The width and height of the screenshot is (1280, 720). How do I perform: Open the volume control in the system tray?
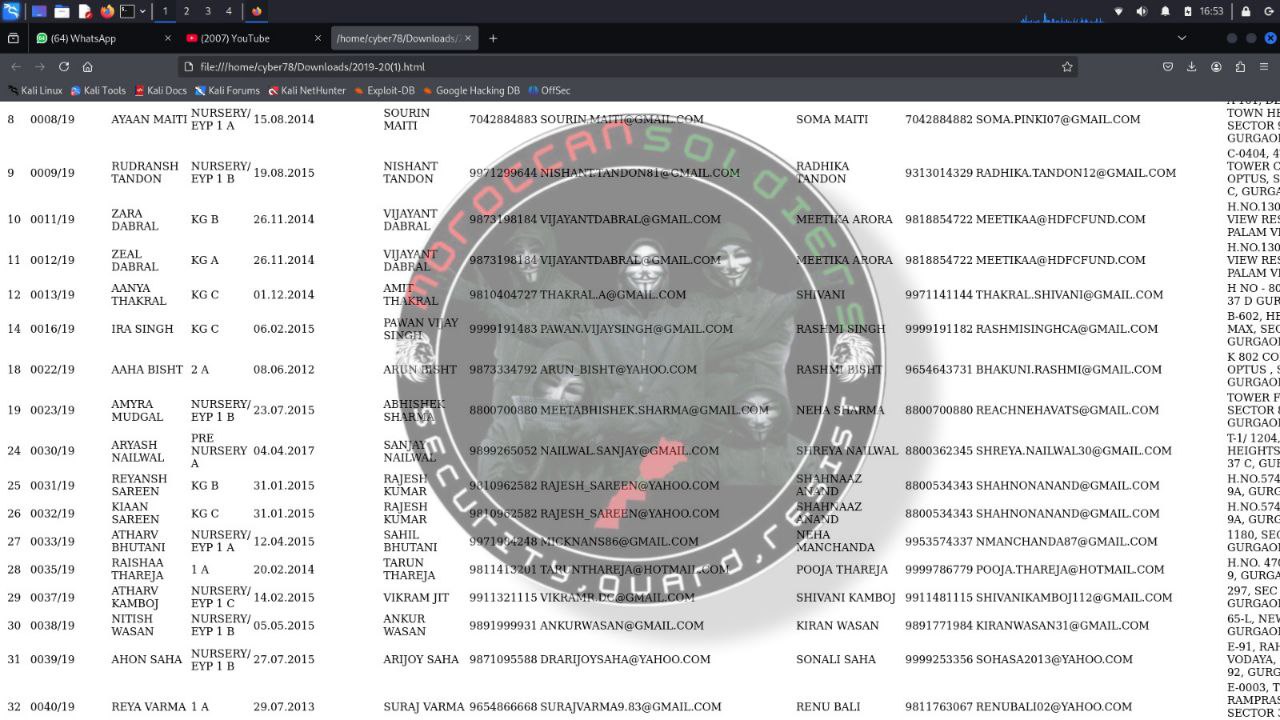coord(1141,11)
